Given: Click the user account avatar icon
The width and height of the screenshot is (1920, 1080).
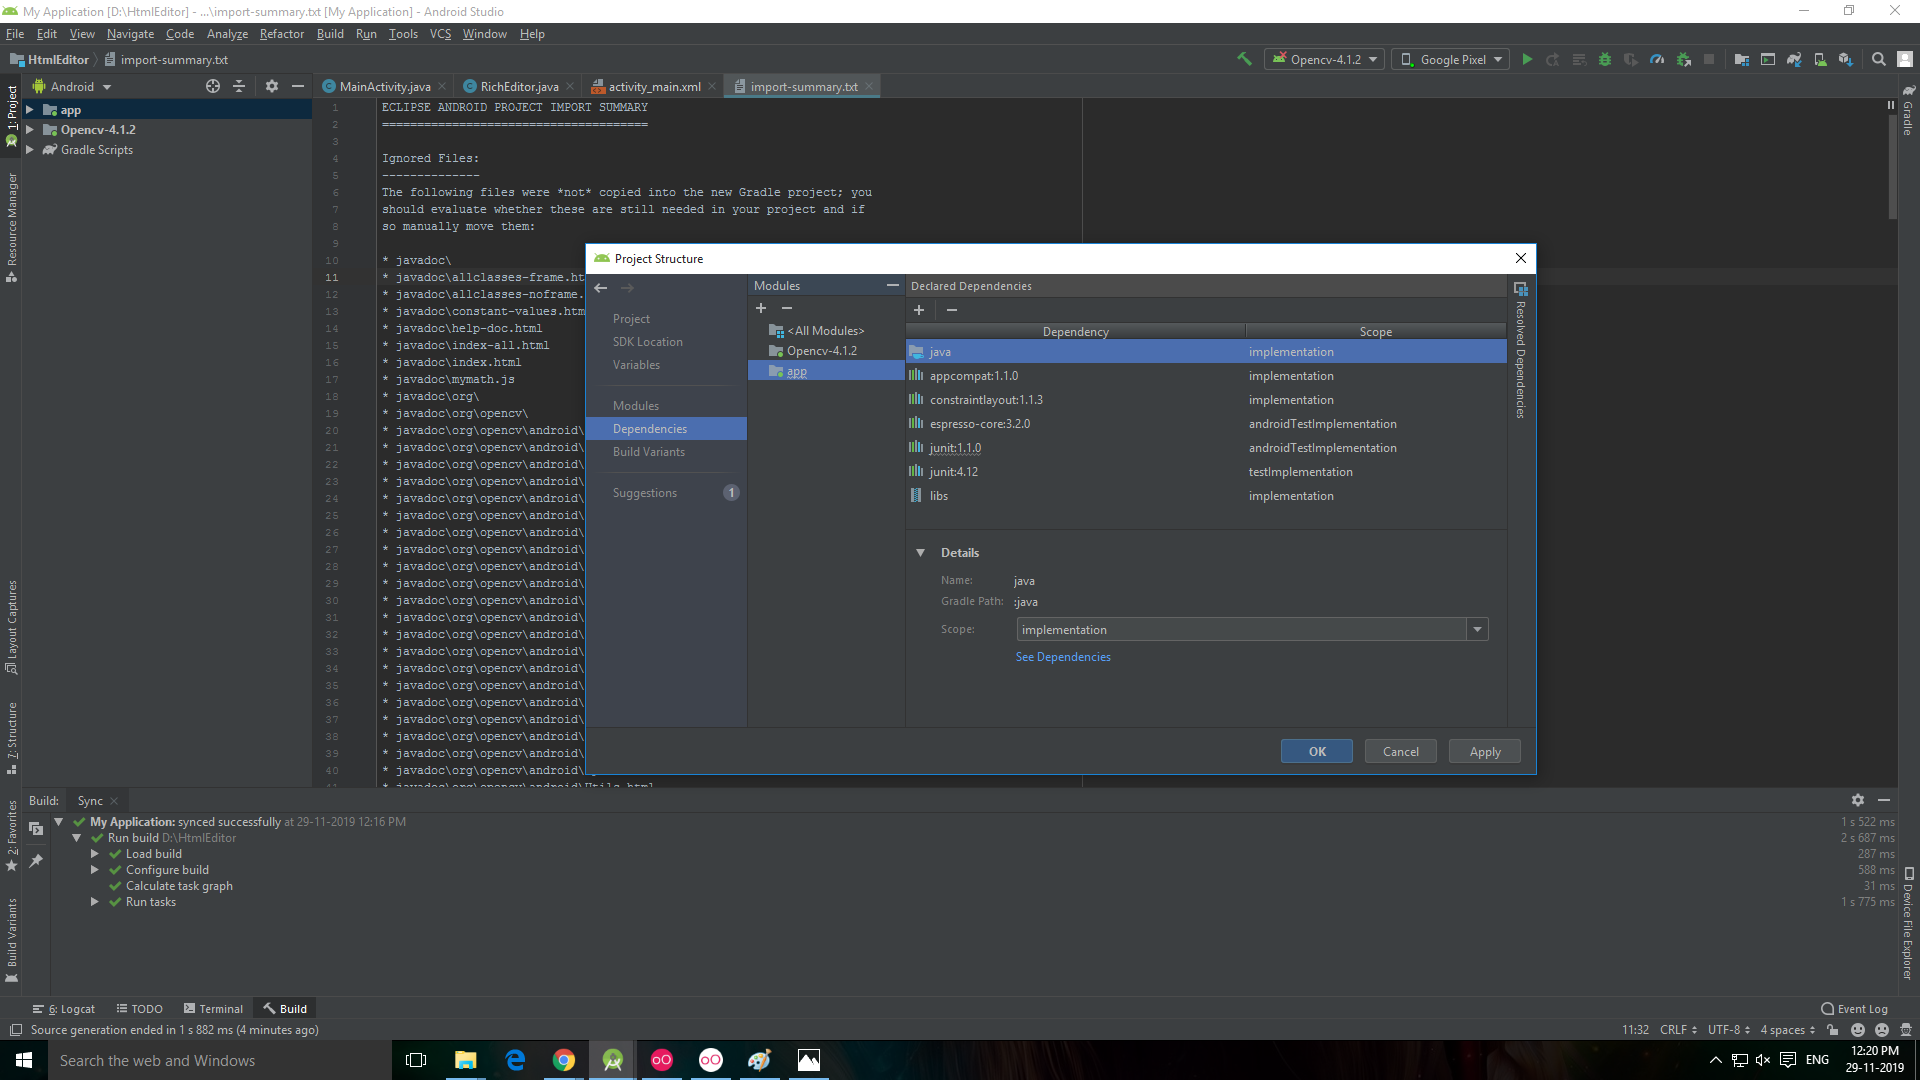Looking at the screenshot, I should [x=1906, y=59].
